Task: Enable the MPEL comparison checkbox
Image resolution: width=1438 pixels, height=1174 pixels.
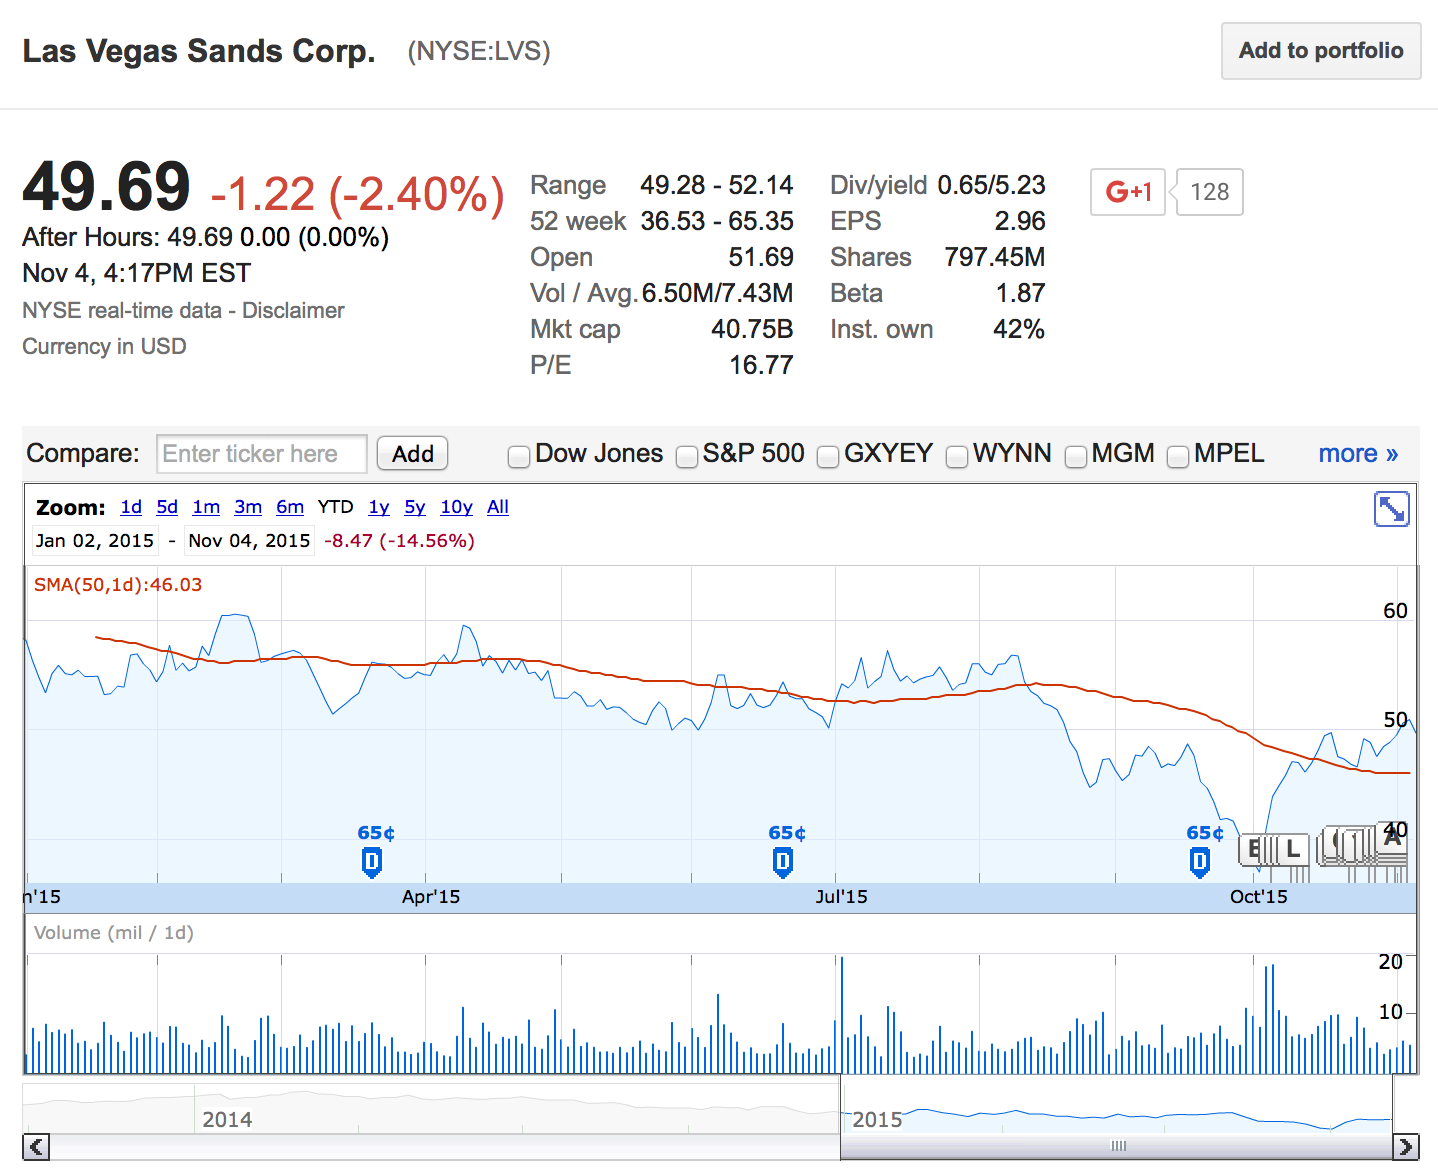Action: pos(1179,457)
